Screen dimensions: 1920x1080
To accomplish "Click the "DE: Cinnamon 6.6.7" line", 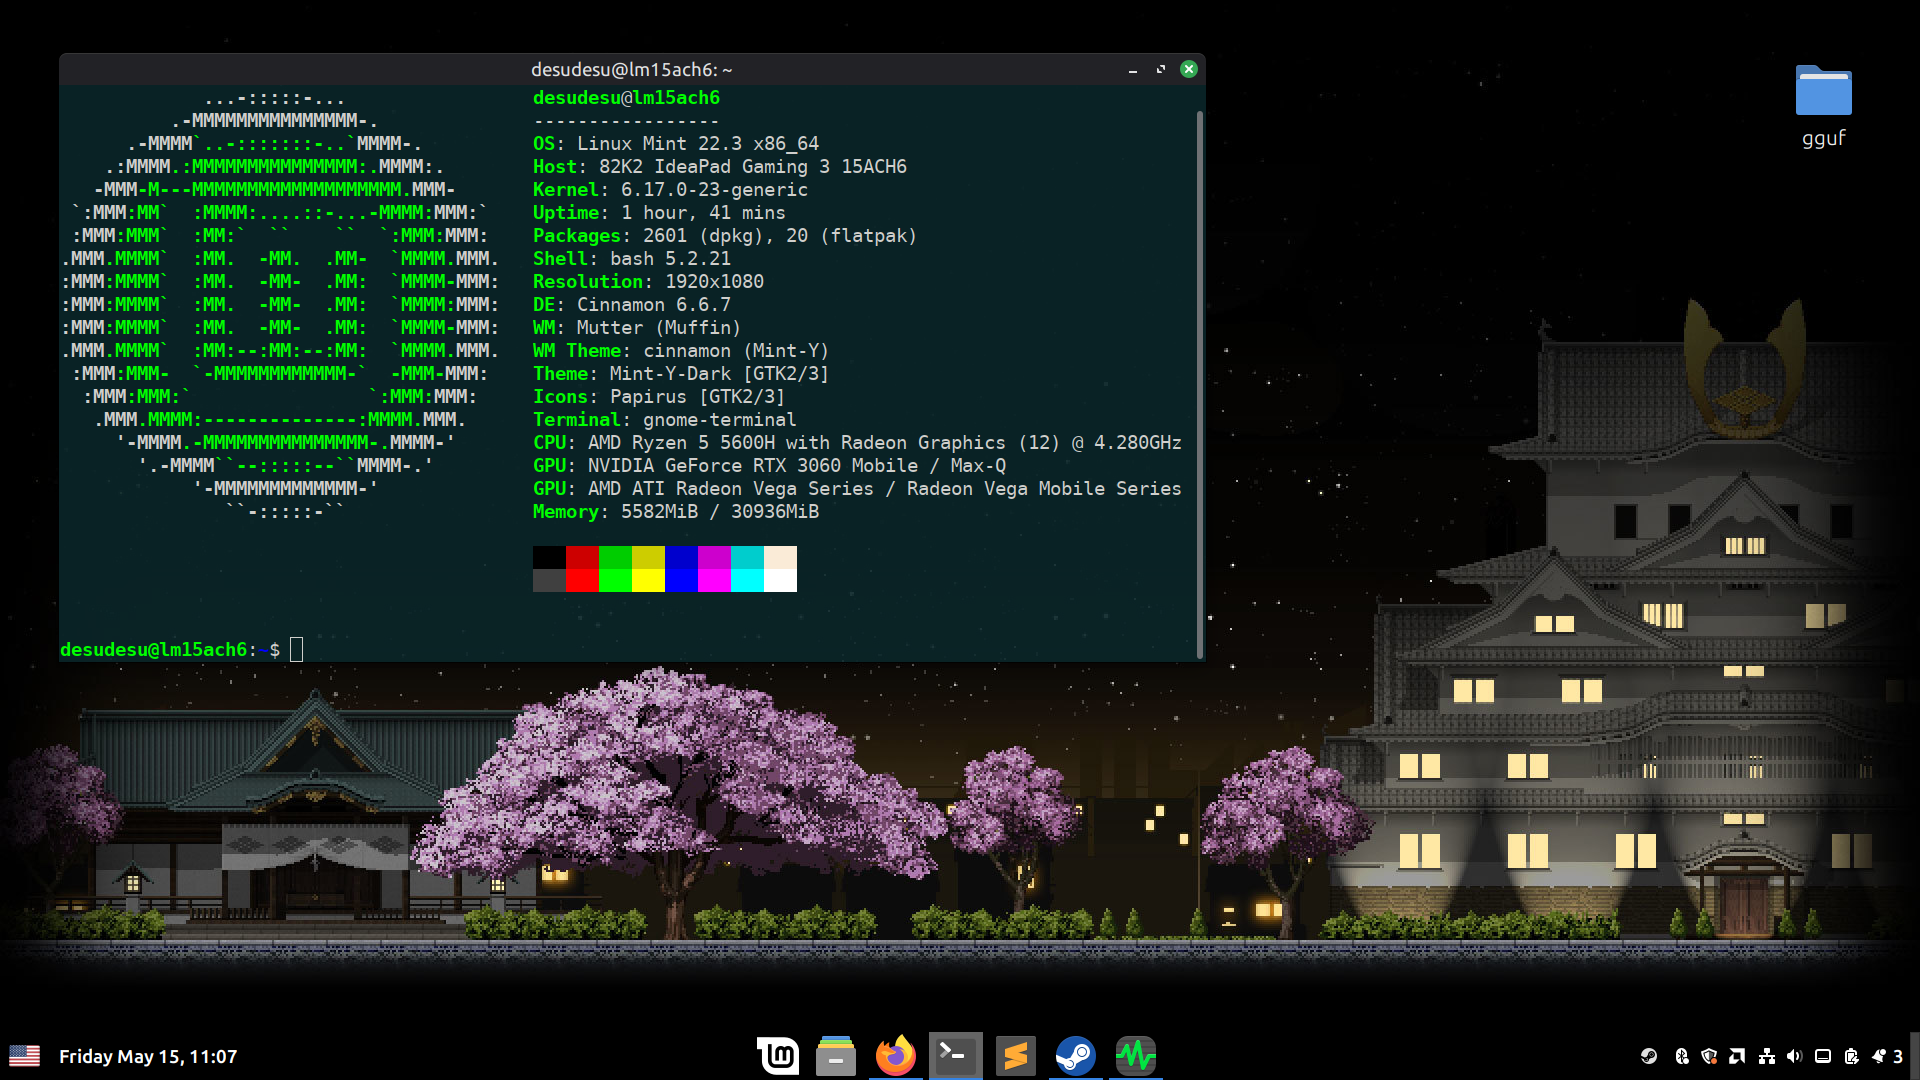I will coord(632,305).
